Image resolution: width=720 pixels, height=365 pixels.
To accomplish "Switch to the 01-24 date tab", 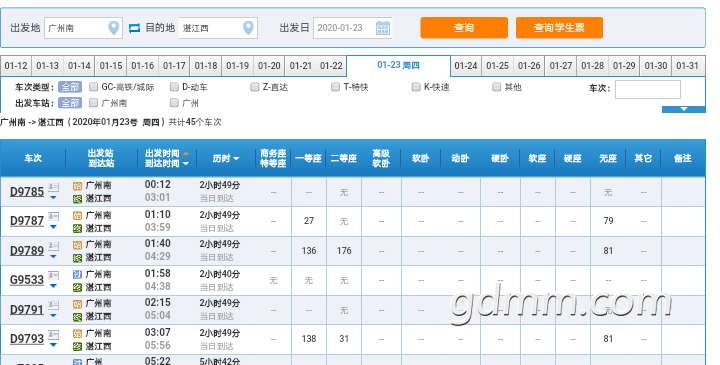I will [x=466, y=66].
